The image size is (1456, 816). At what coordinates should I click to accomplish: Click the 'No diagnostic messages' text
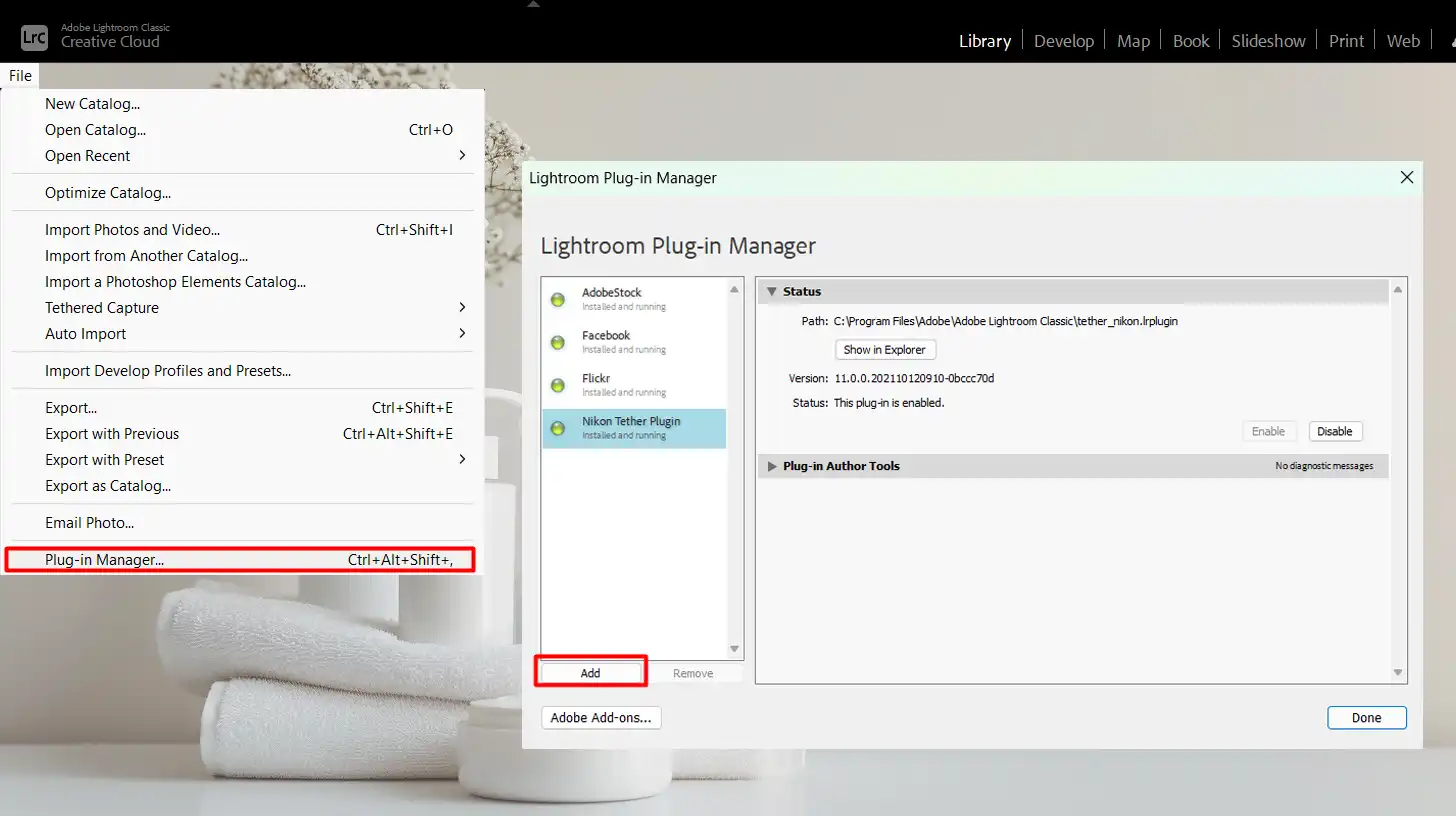tap(1324, 466)
